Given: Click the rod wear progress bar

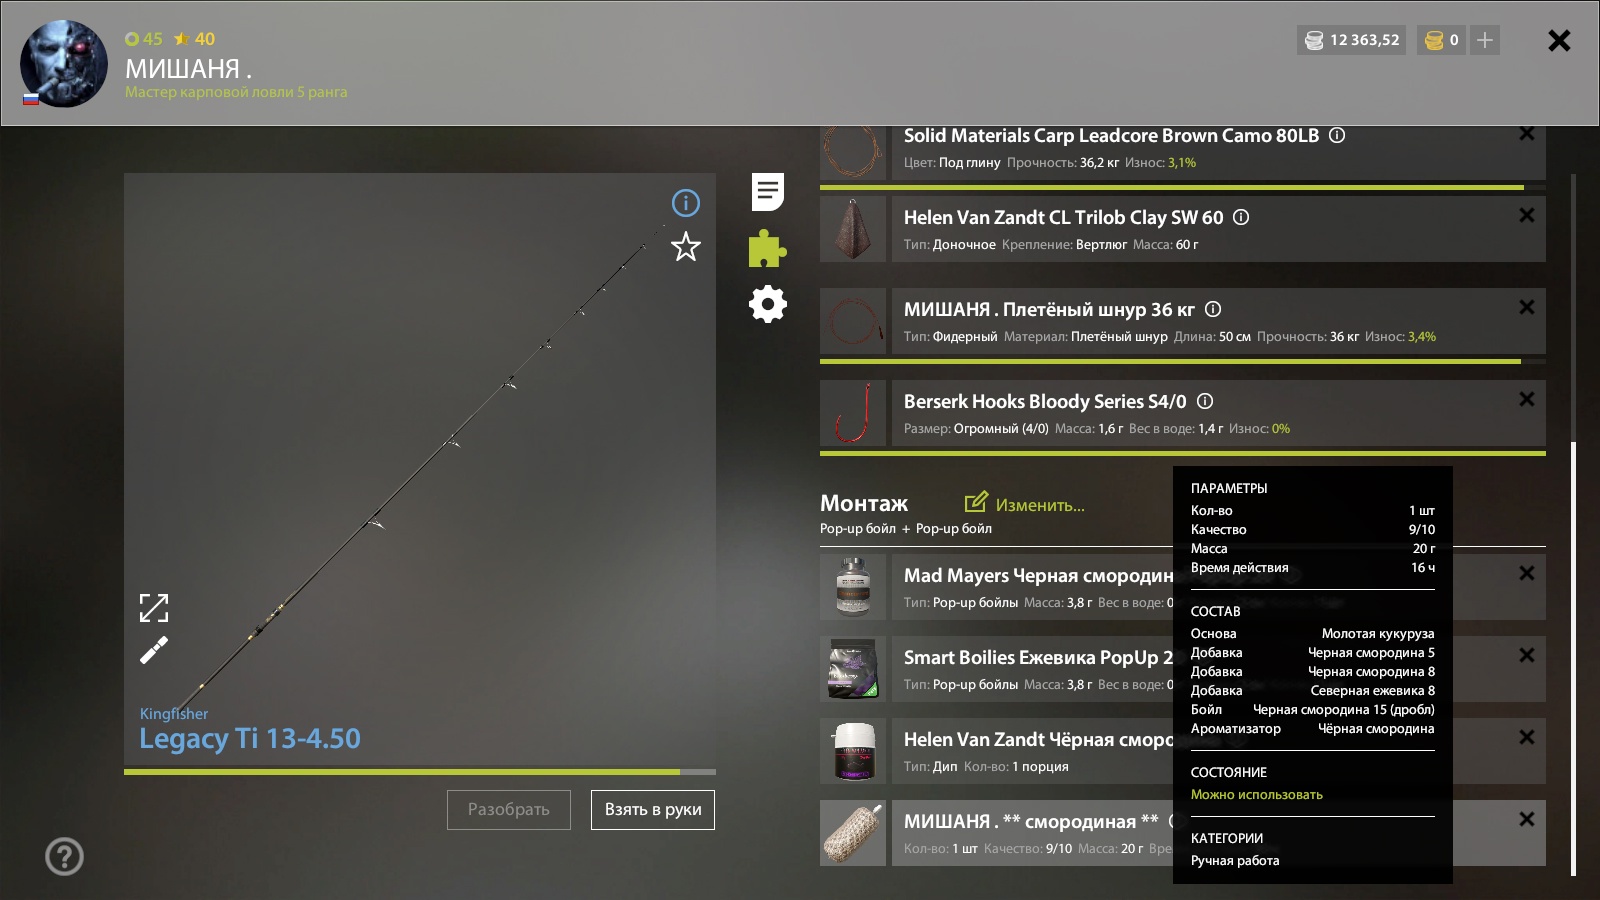Looking at the screenshot, I should (420, 772).
